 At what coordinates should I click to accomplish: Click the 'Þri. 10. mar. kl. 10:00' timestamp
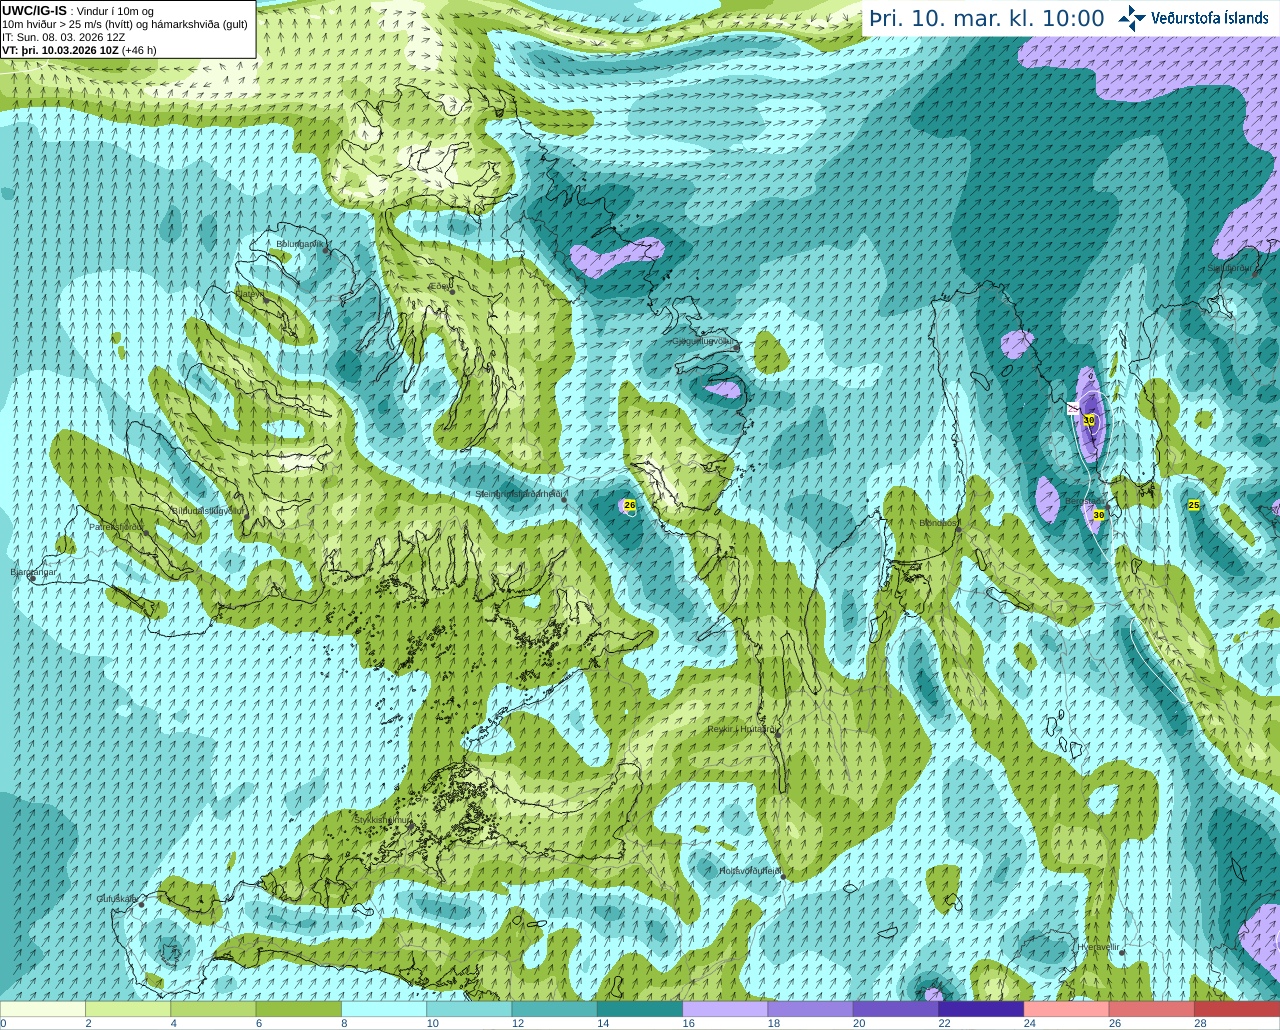click(x=986, y=19)
